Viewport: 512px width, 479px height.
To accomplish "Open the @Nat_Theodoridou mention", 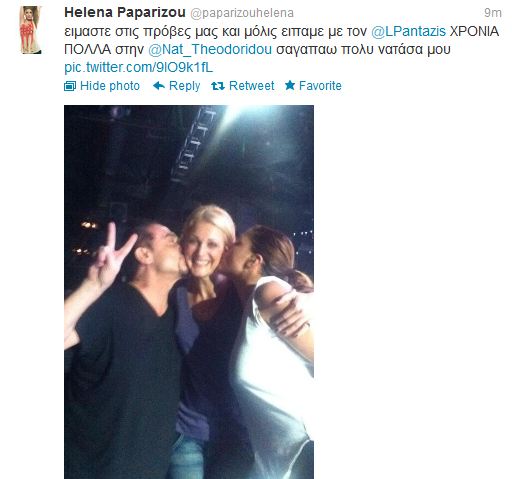I will point(210,49).
